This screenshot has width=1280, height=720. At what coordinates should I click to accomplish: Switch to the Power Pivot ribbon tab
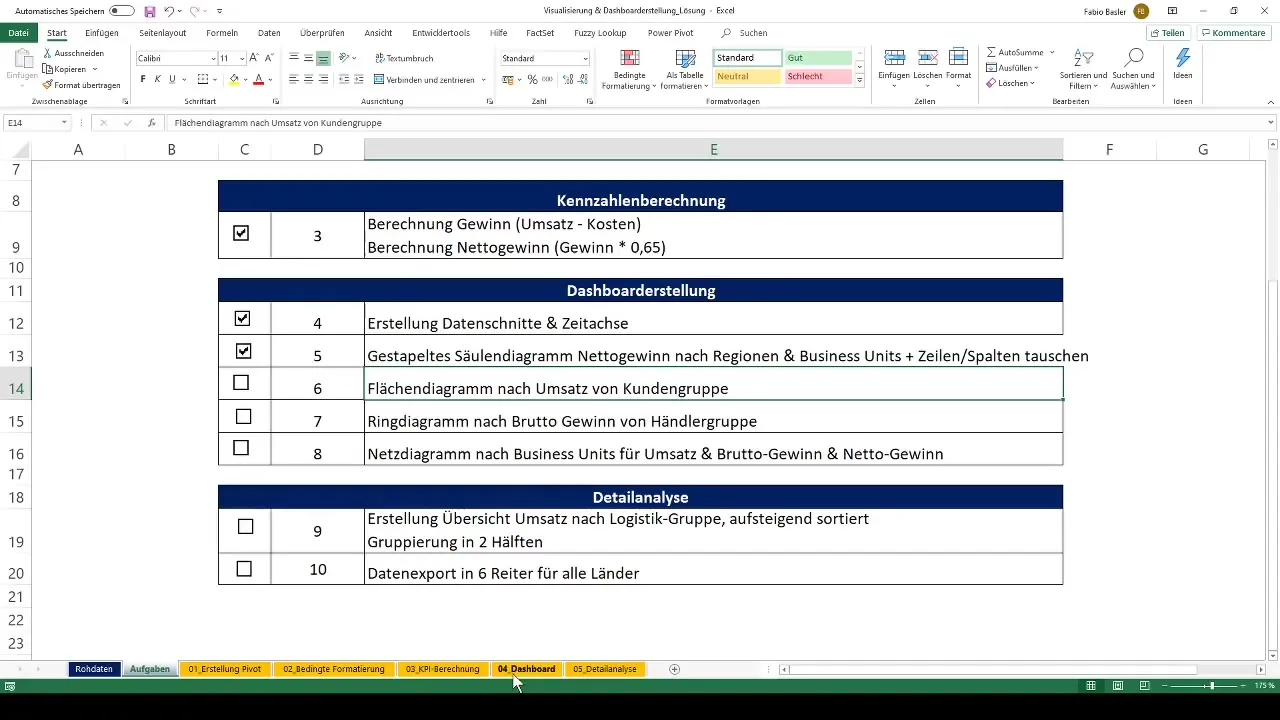click(670, 33)
